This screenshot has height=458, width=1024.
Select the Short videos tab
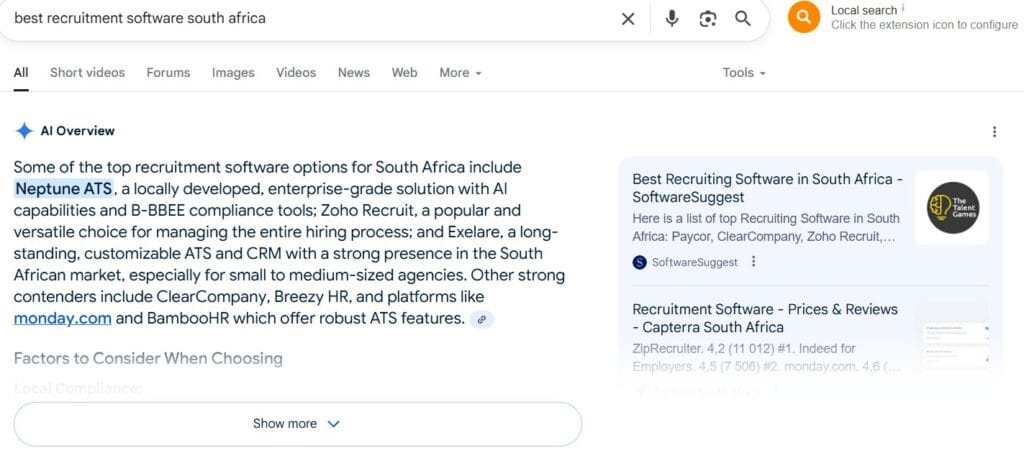(88, 73)
